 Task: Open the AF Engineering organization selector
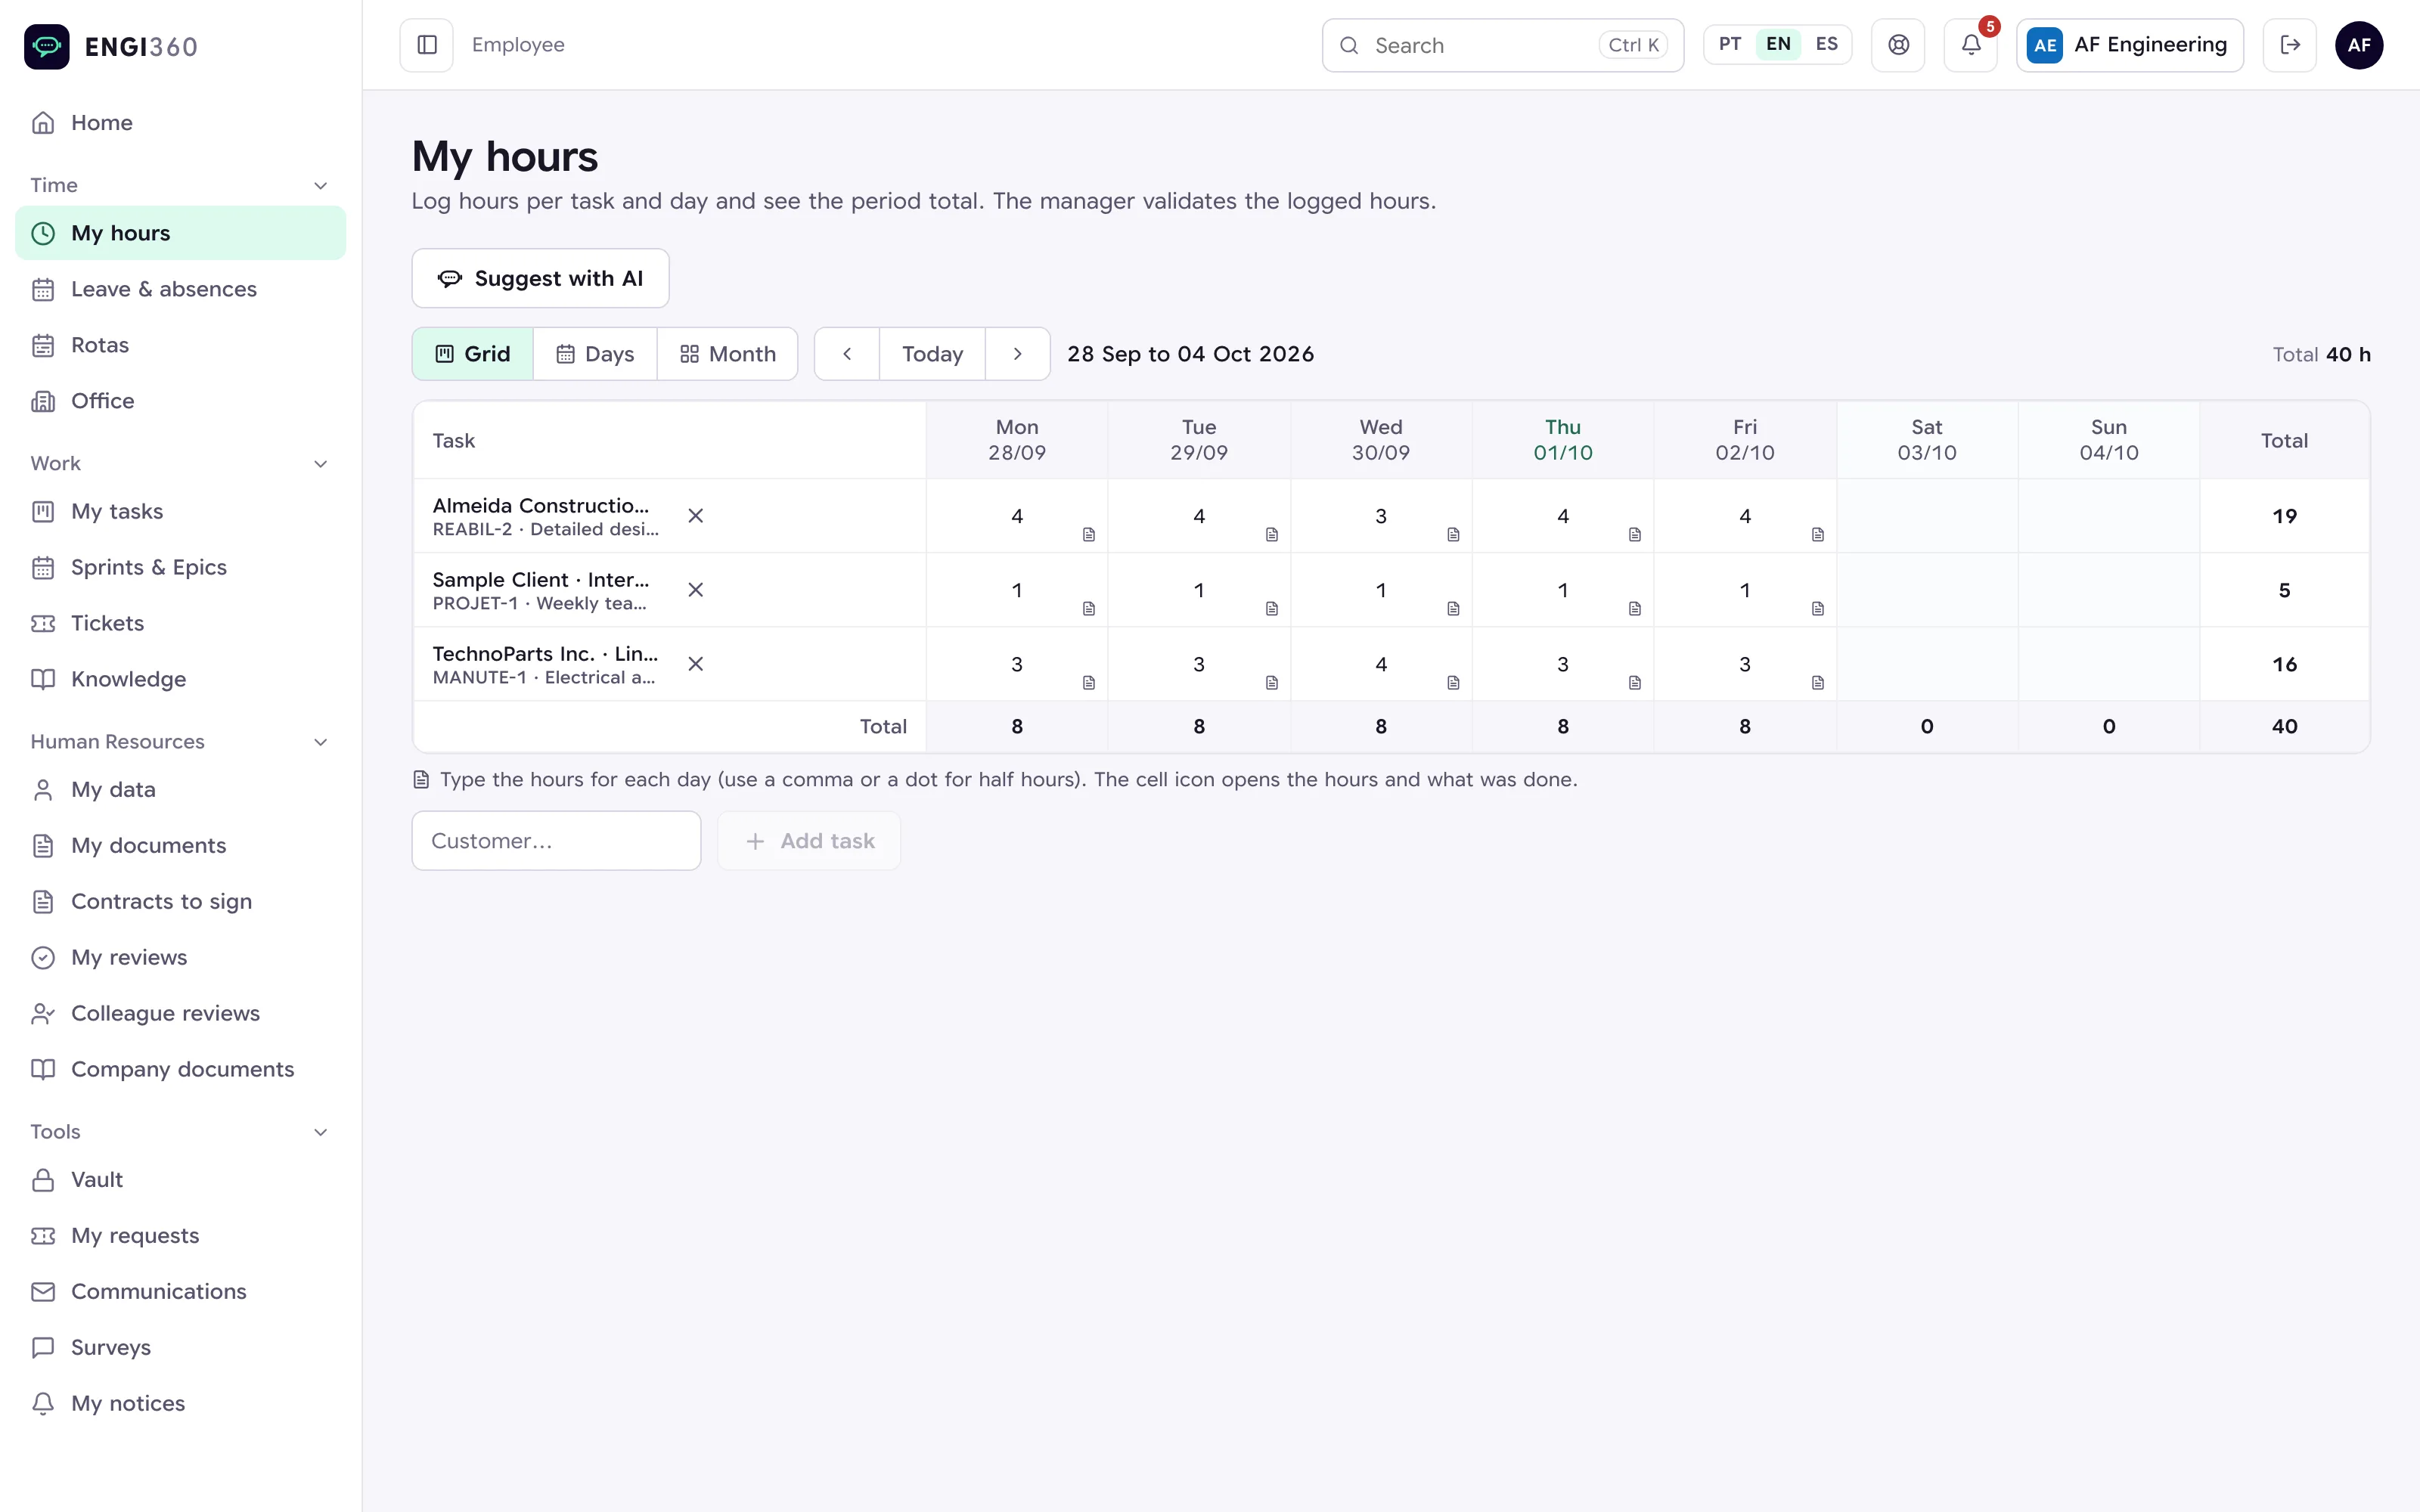2129,45
